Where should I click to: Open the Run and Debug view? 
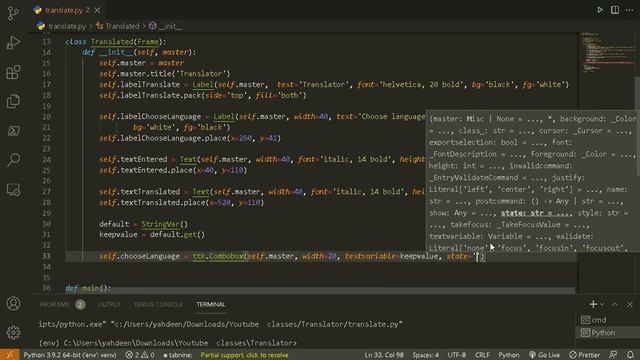point(13,42)
